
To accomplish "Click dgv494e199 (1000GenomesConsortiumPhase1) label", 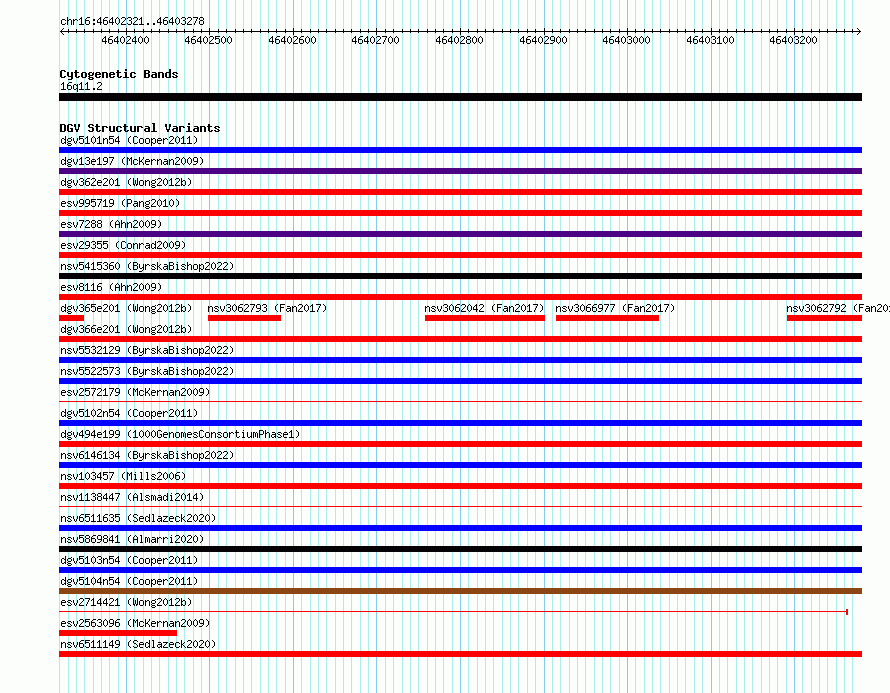I will tap(180, 434).
